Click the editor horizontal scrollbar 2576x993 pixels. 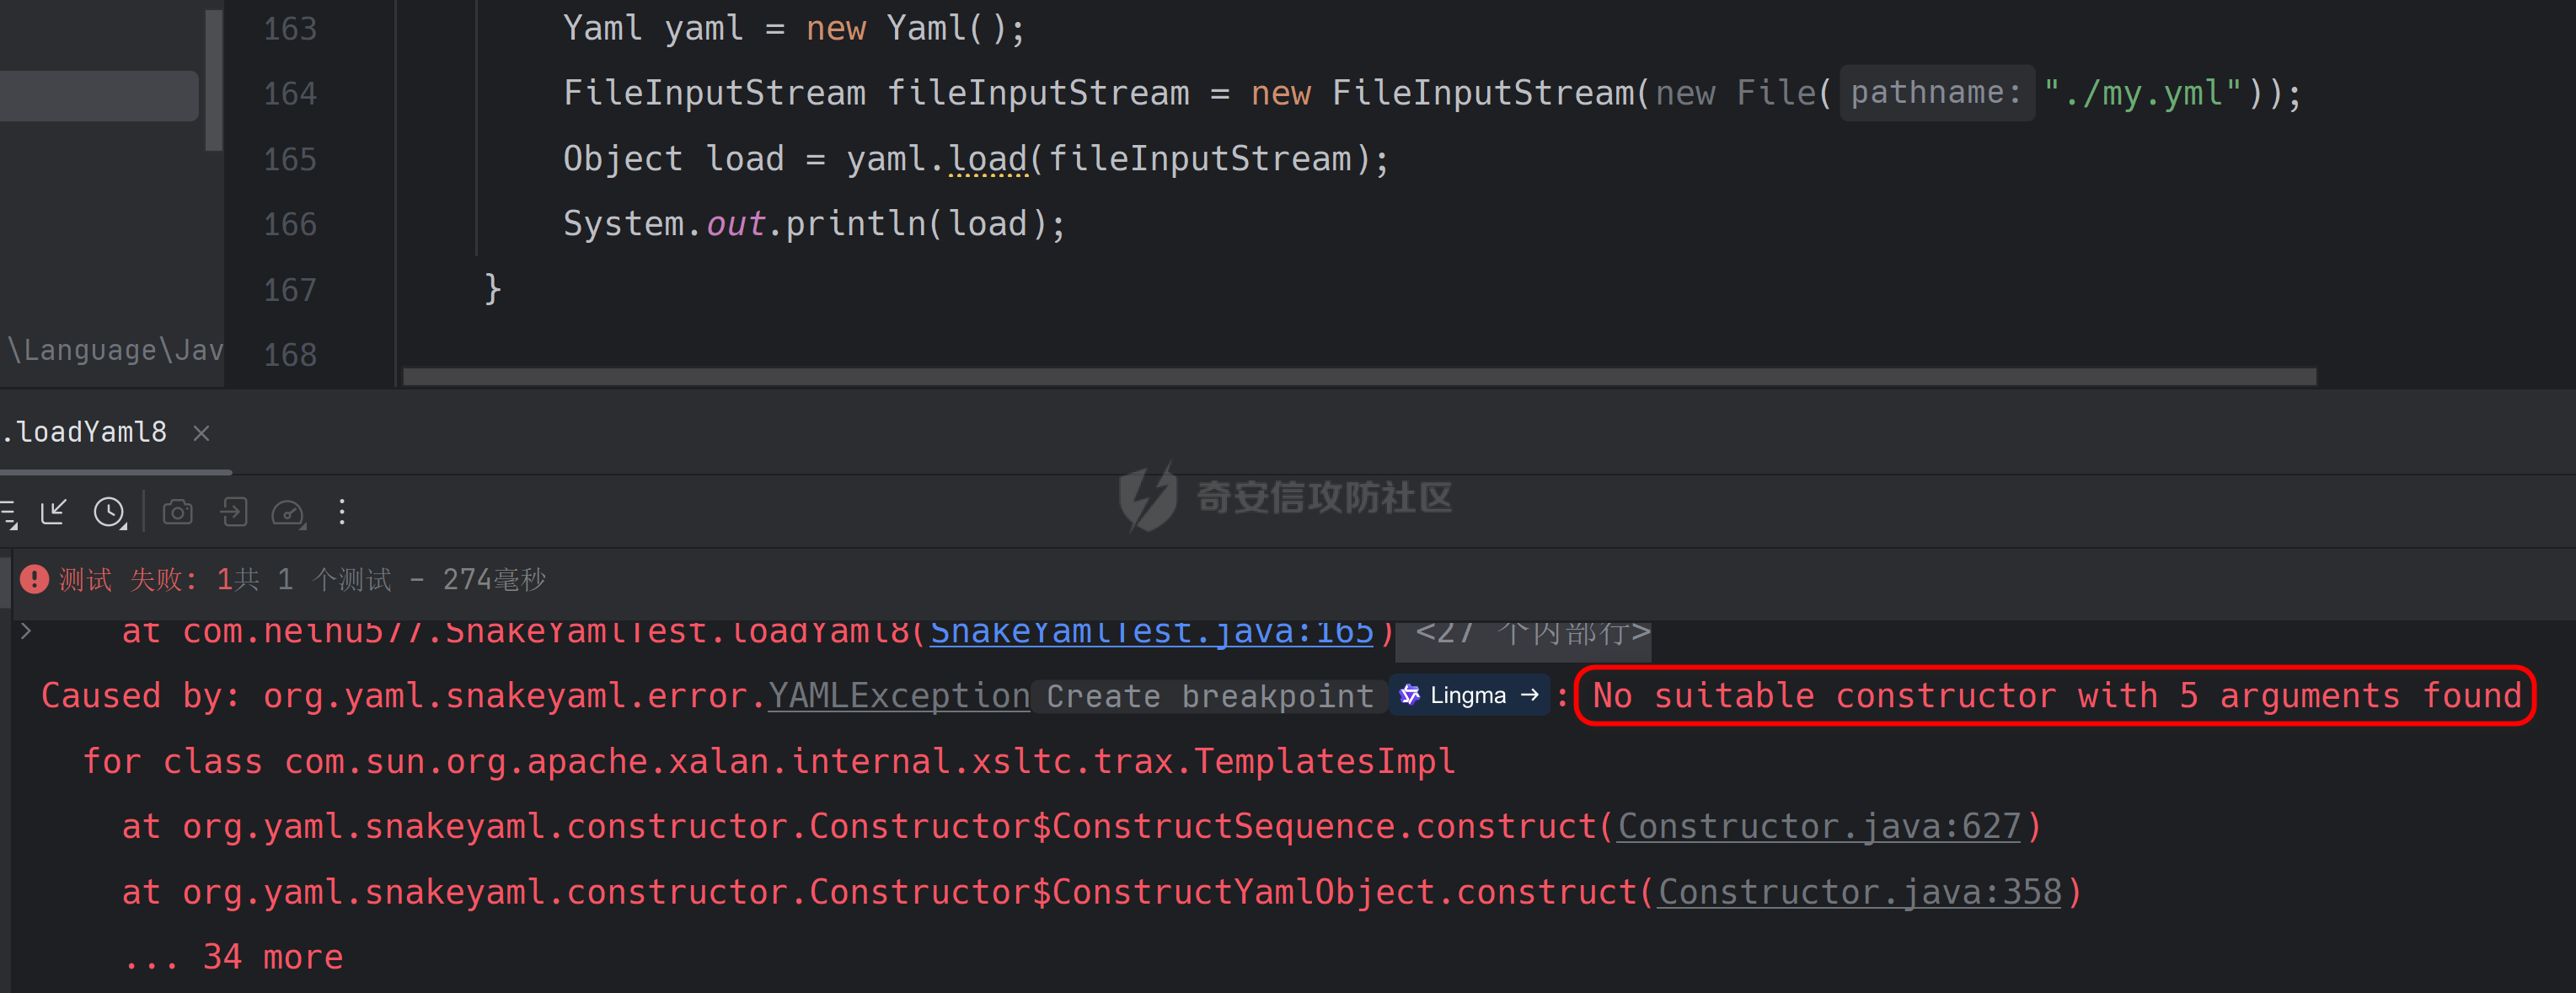coord(1359,377)
